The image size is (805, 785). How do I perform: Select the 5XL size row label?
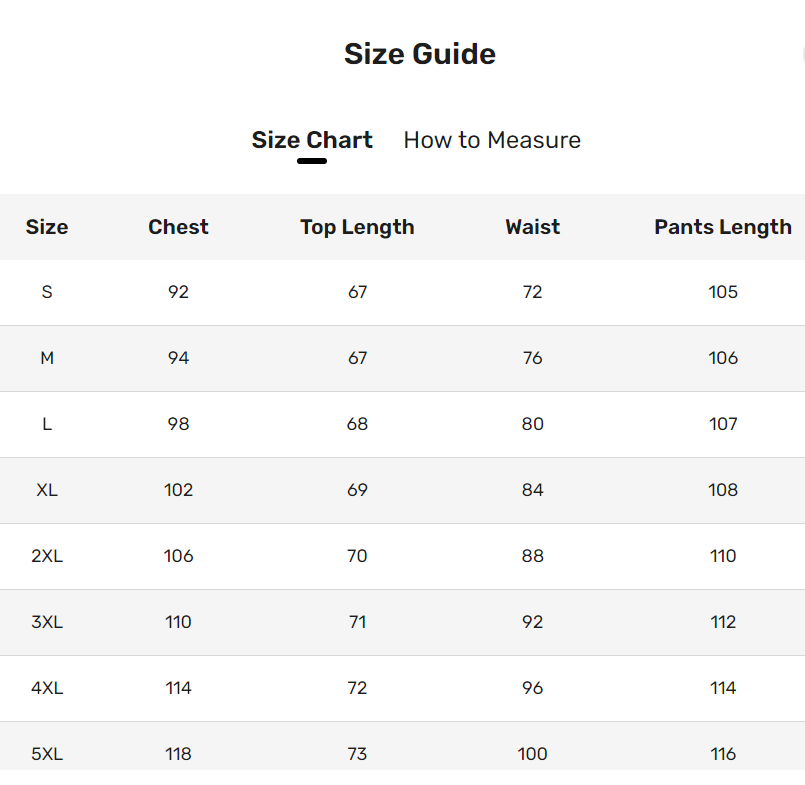click(x=47, y=754)
